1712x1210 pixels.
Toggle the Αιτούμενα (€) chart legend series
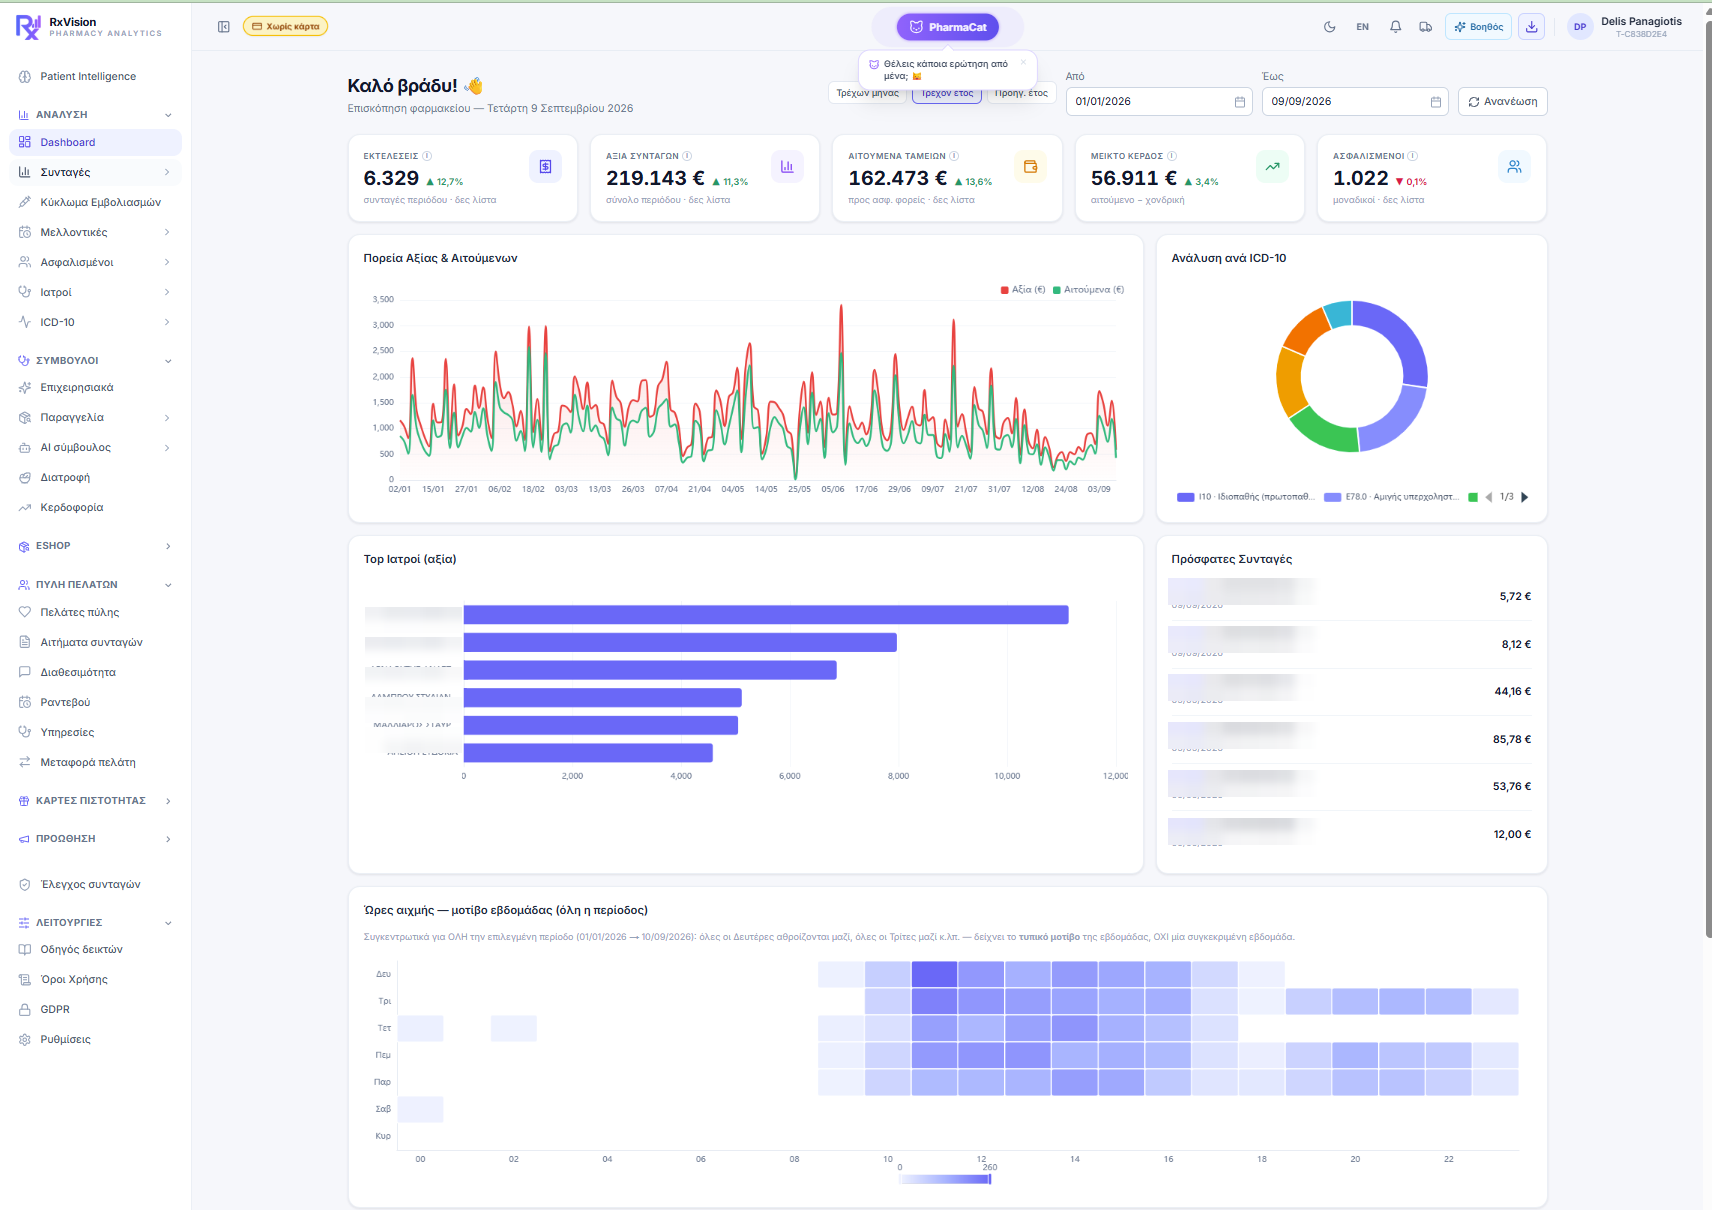[x=1089, y=290]
